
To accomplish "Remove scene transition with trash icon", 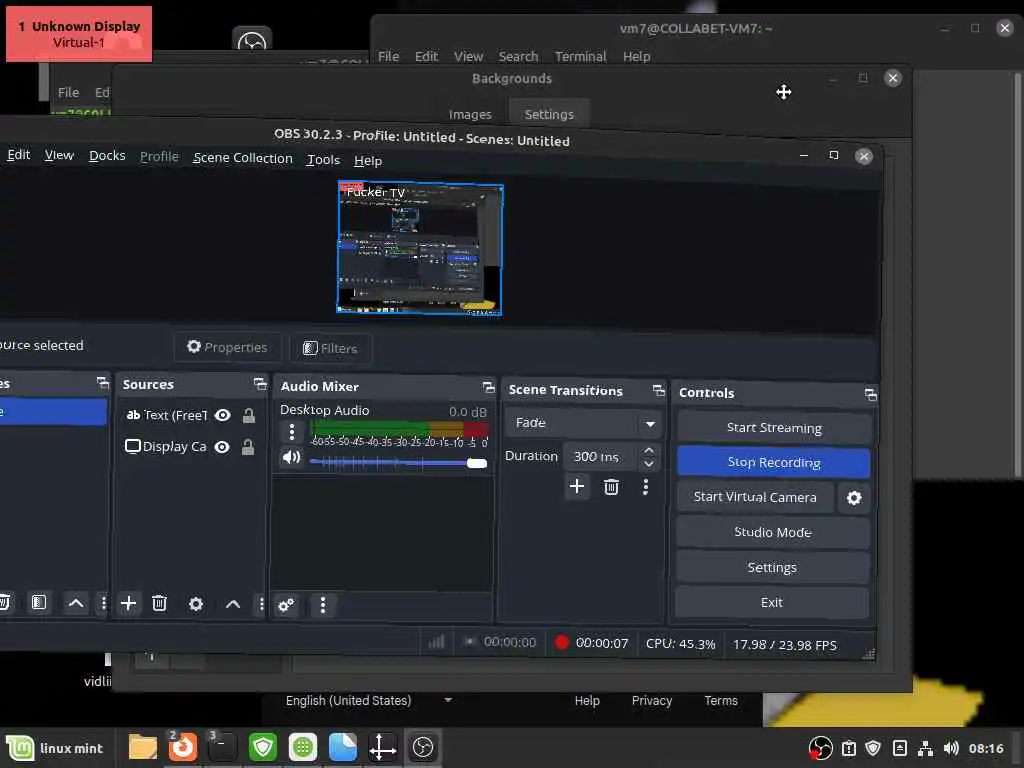I will click(611, 487).
